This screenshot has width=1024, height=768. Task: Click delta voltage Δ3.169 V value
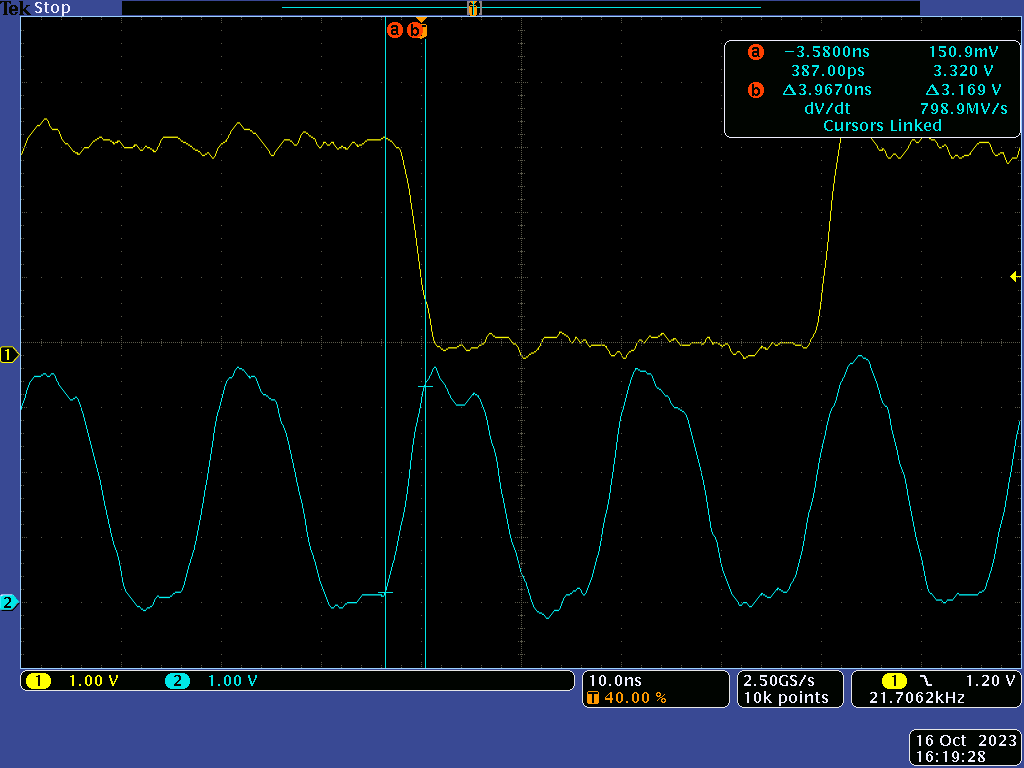pos(963,89)
